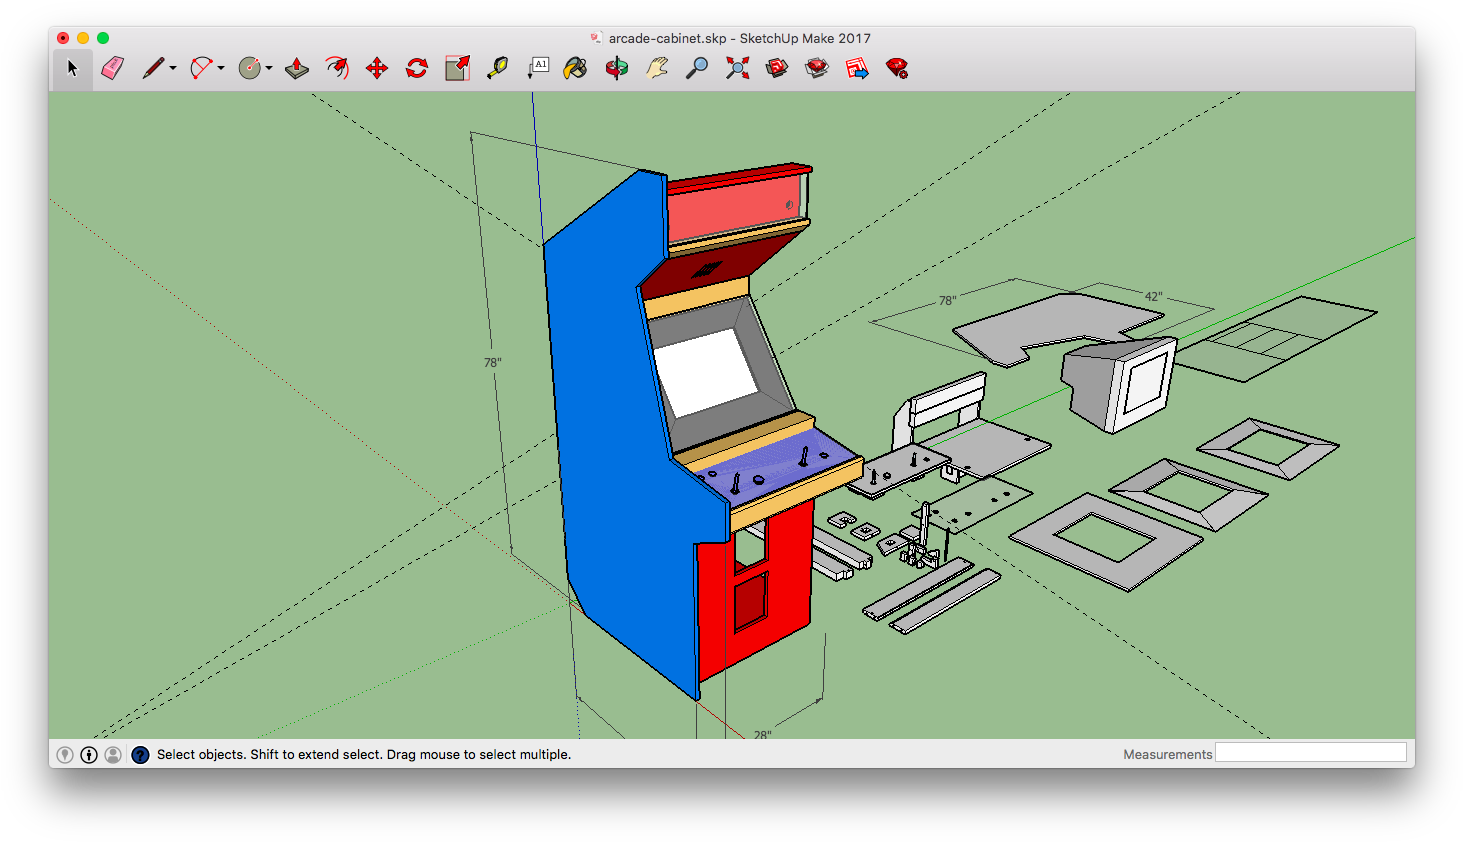
Task: Activate the Paint Bucket tool
Action: pos(575,68)
